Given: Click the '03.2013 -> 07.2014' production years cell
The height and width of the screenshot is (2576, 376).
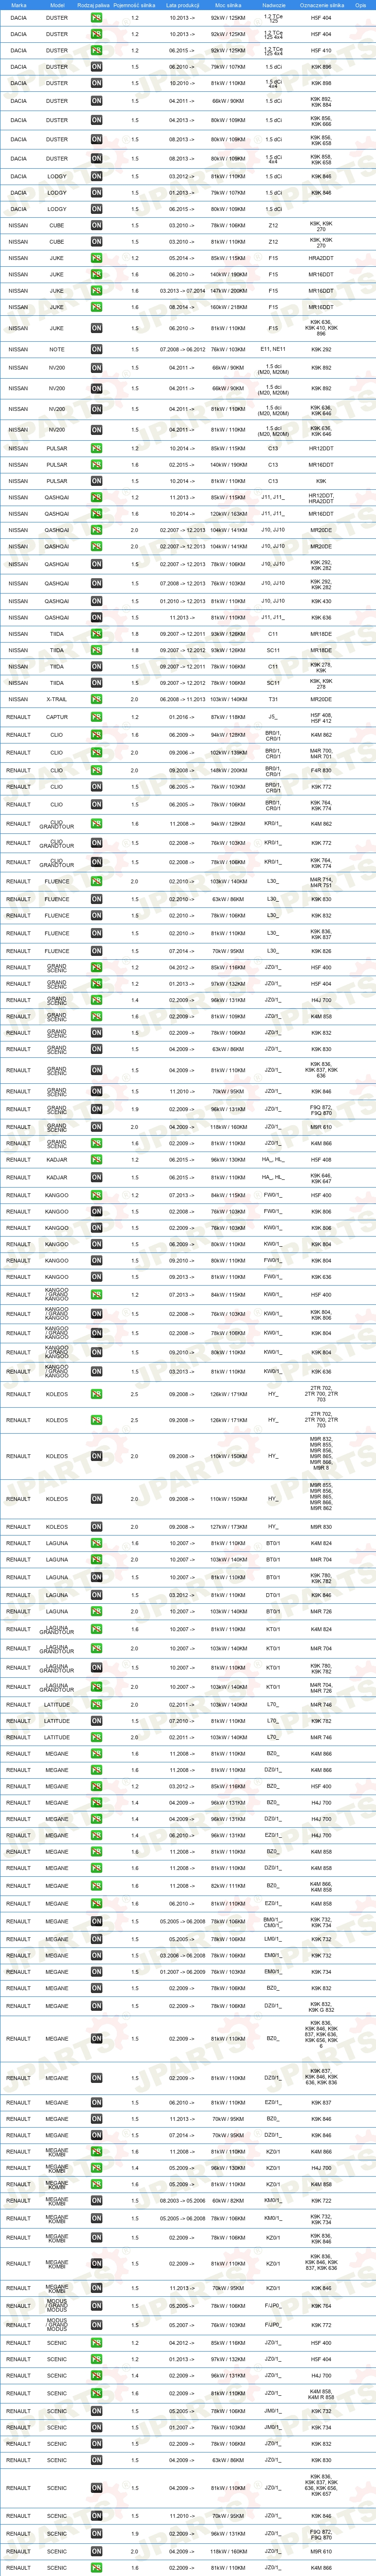Looking at the screenshot, I should pos(182,291).
